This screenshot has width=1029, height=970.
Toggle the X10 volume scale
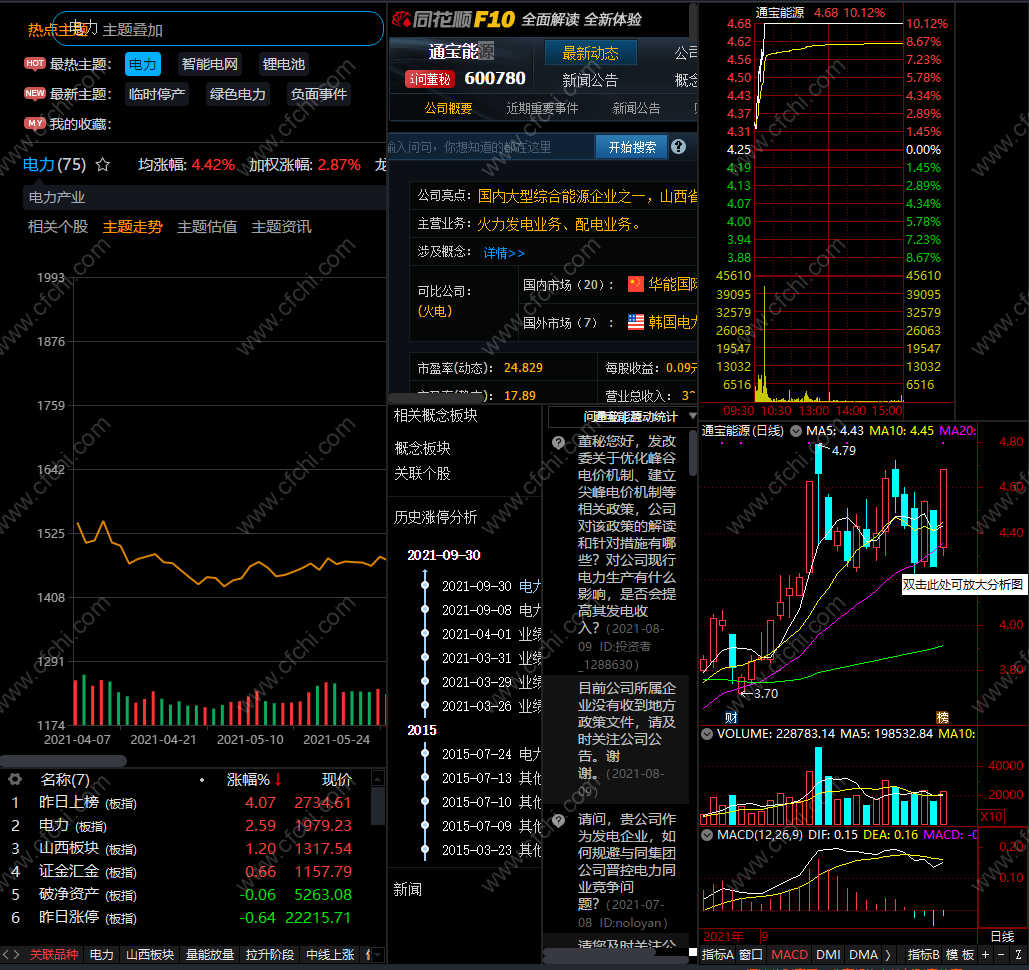coord(991,816)
